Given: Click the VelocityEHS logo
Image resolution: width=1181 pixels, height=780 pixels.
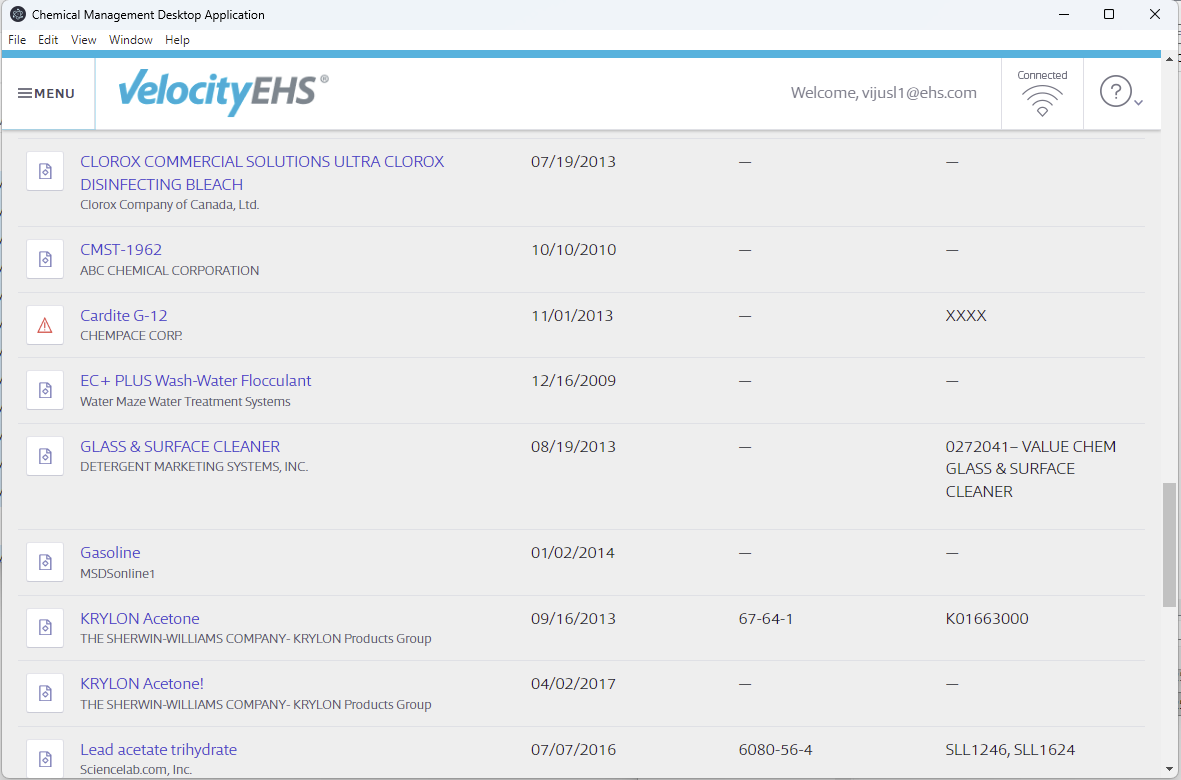Looking at the screenshot, I should point(223,93).
